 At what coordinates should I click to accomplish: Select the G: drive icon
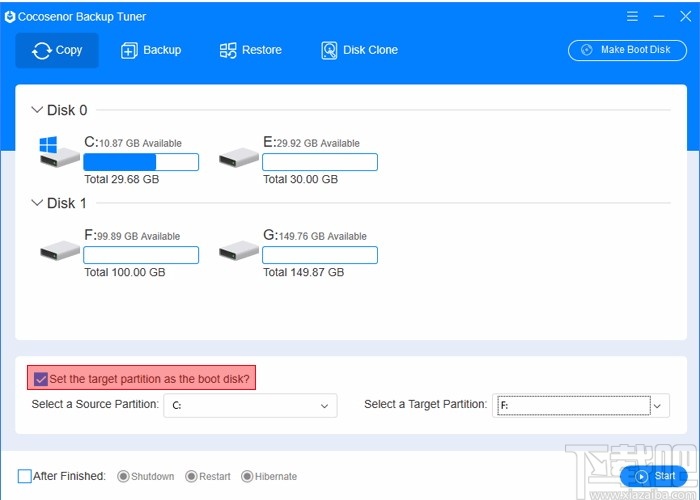click(x=239, y=250)
